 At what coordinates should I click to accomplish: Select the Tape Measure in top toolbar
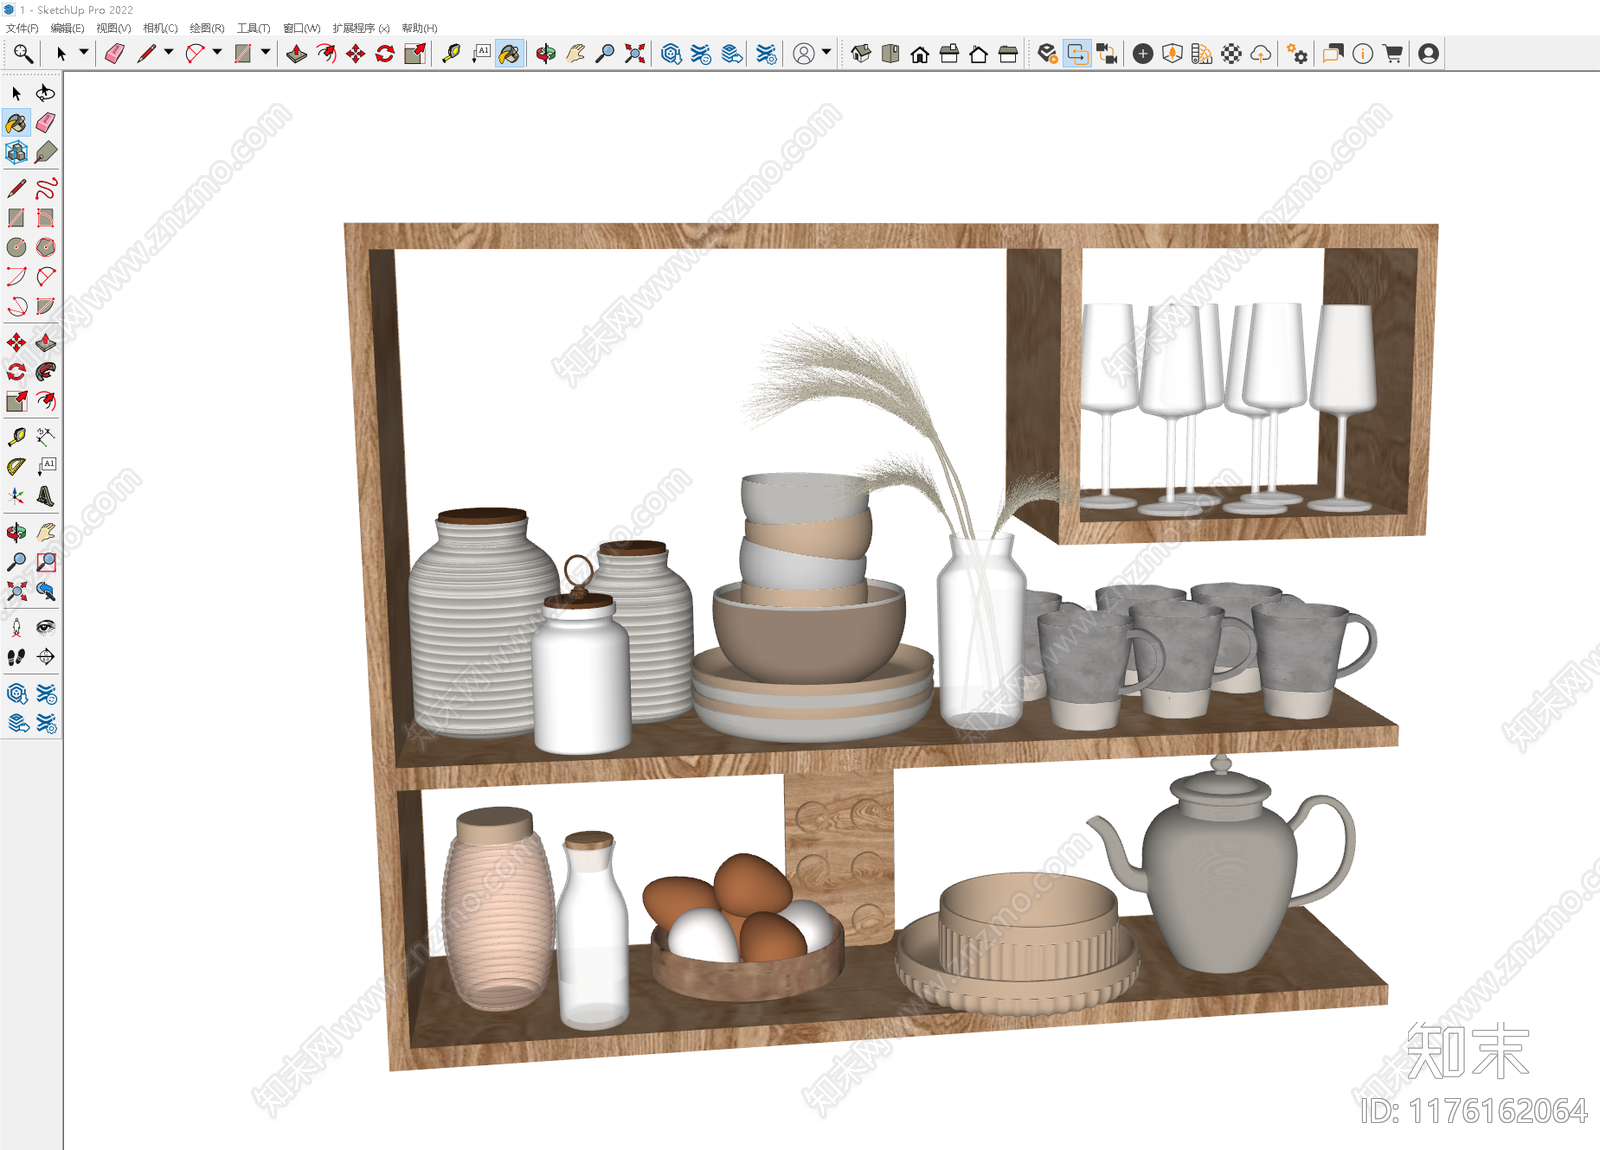pos(451,54)
